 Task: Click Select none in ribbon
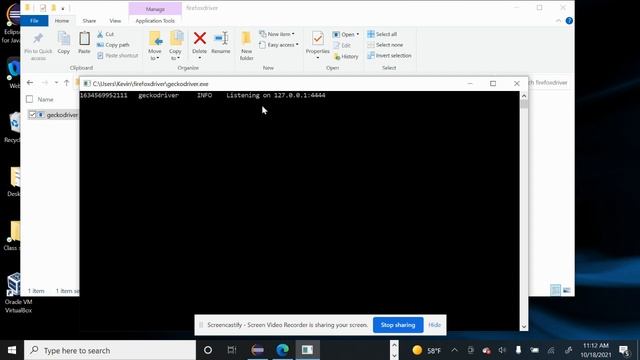click(x=385, y=45)
